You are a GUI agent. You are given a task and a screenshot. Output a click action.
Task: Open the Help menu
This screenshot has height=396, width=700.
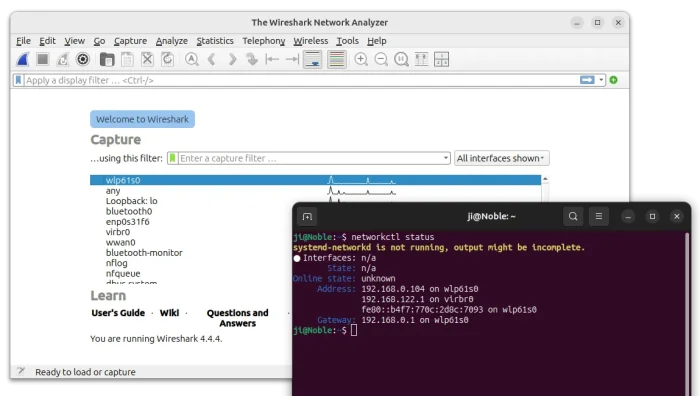tap(376, 41)
